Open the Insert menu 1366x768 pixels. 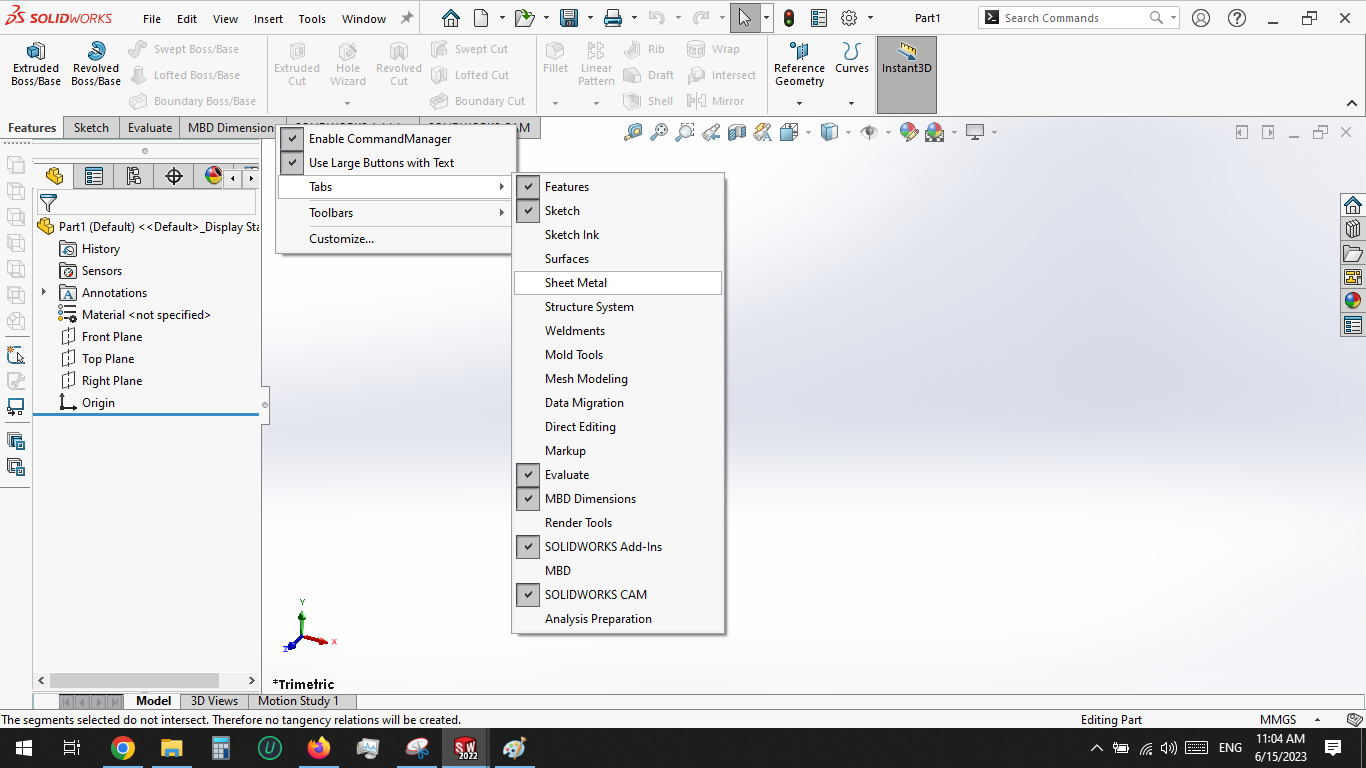[267, 17]
